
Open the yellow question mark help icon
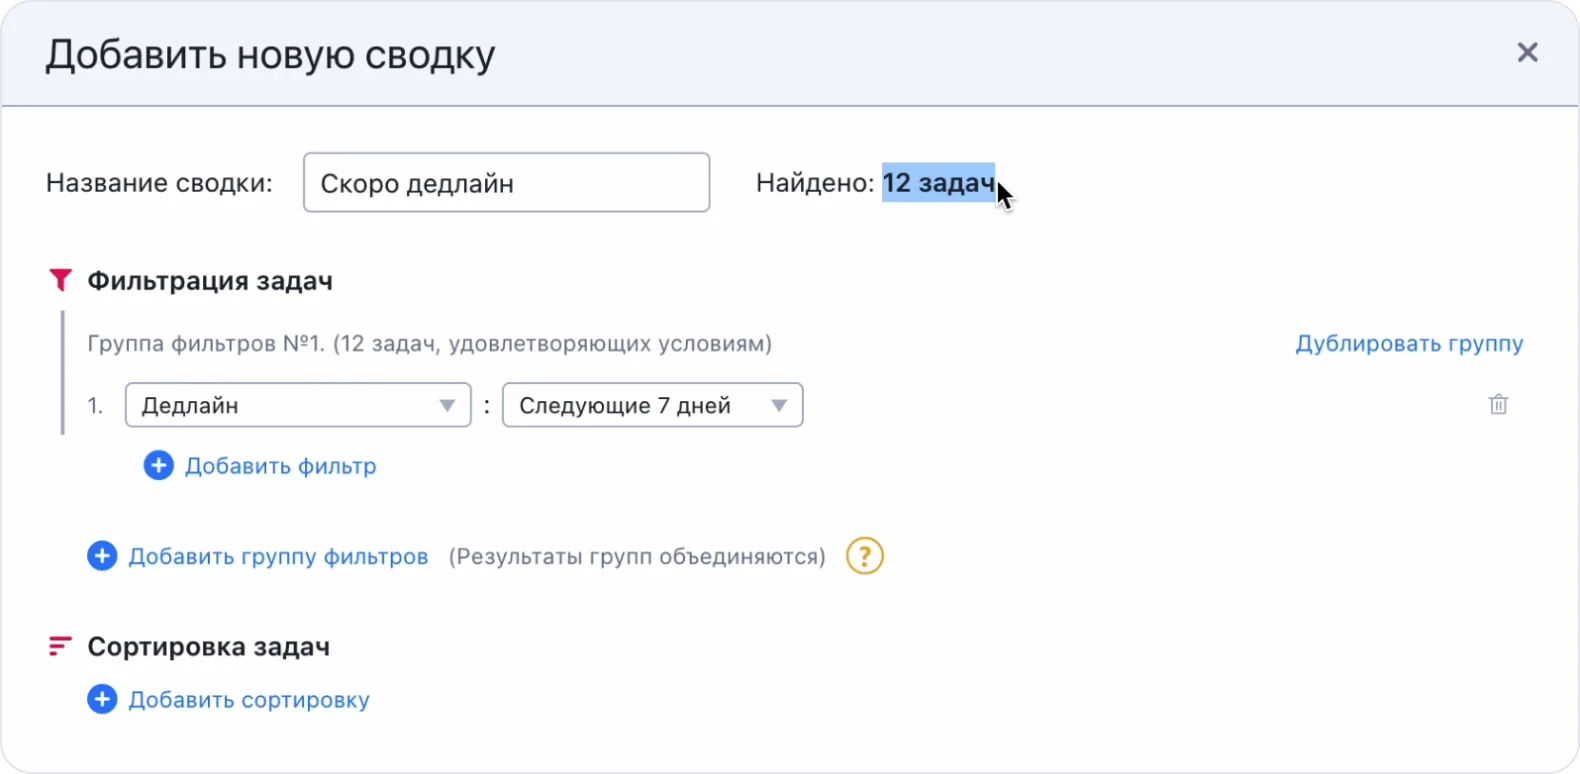864,556
